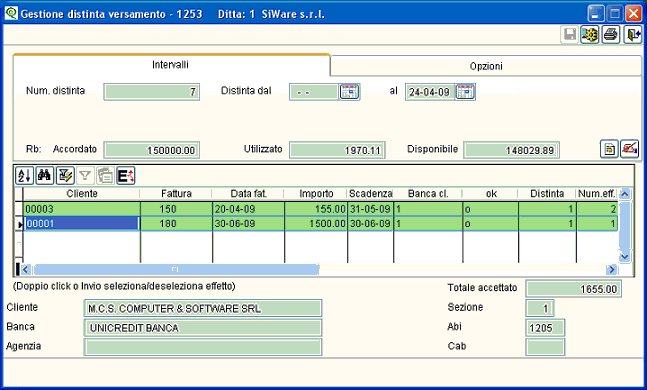Click the note icon beside Disponibile
Image resolution: width=647 pixels, height=390 pixels.
609,149
